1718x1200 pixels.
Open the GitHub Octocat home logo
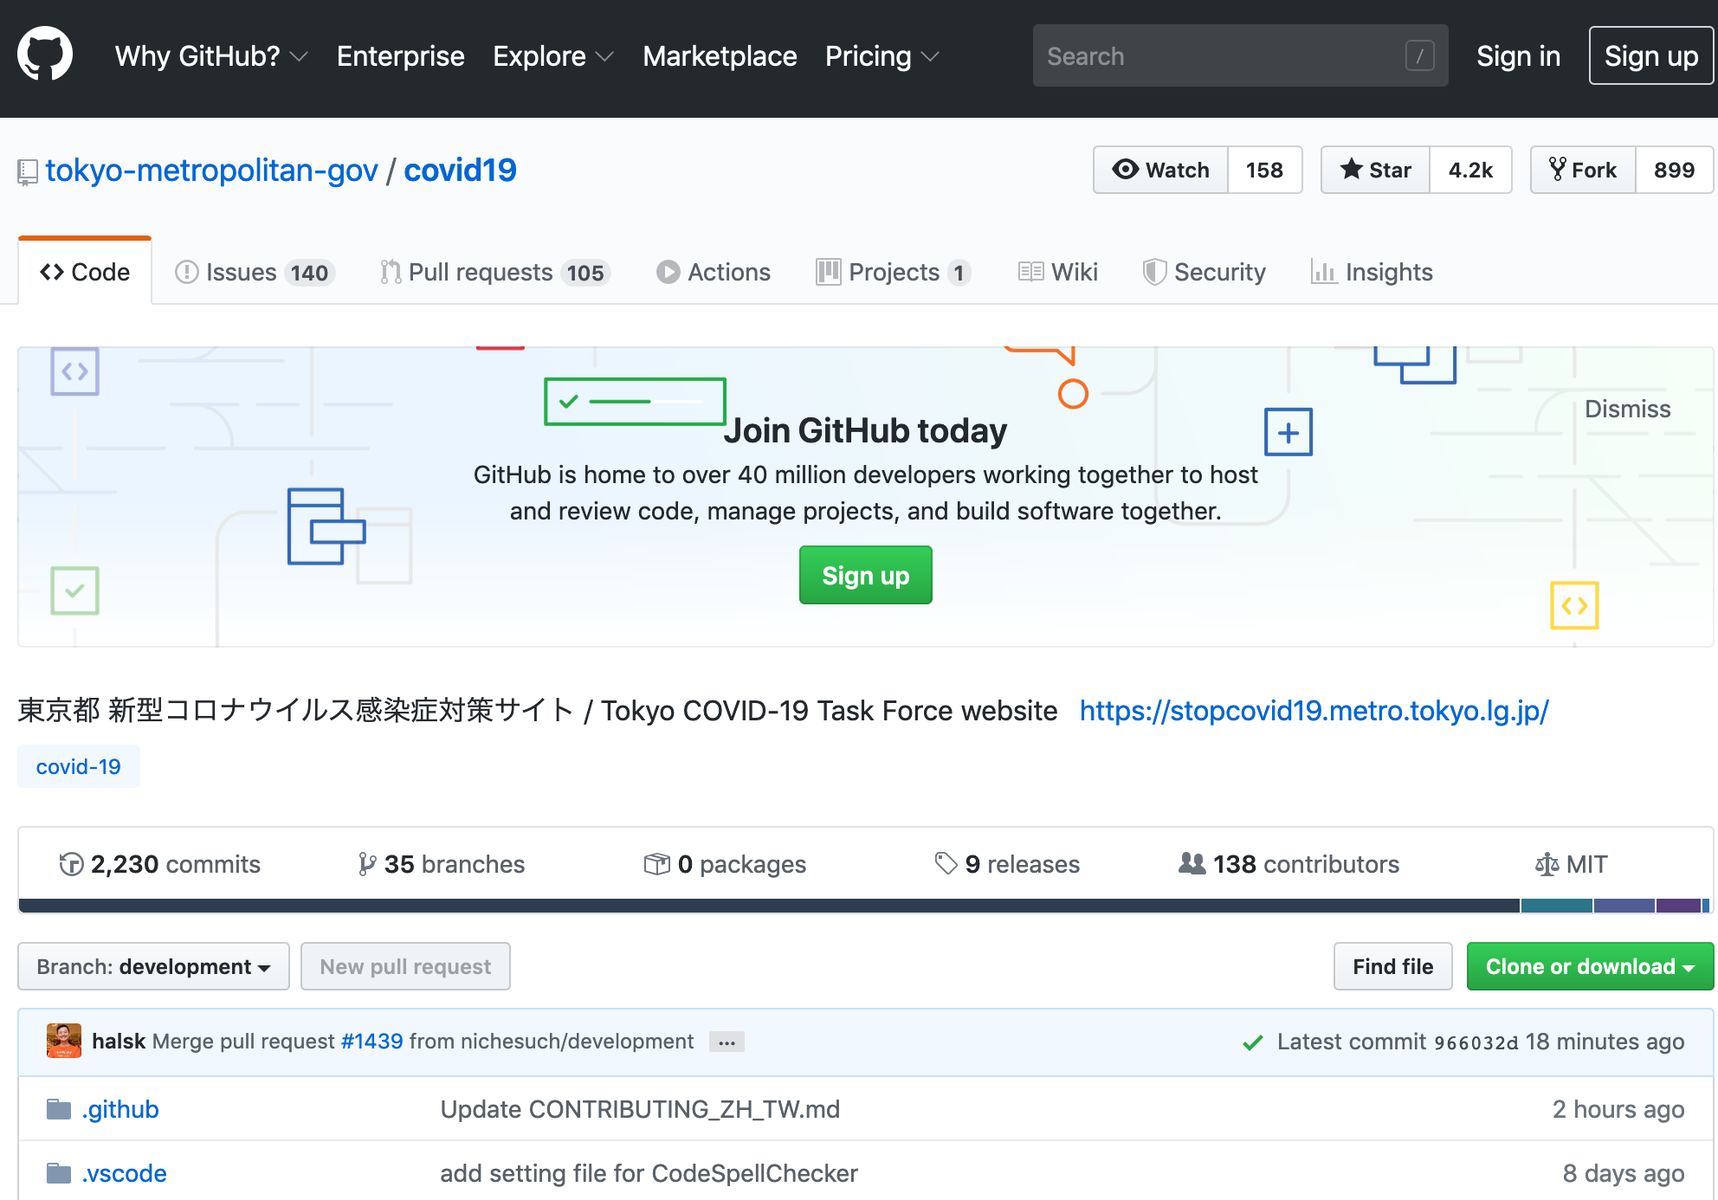(x=45, y=54)
